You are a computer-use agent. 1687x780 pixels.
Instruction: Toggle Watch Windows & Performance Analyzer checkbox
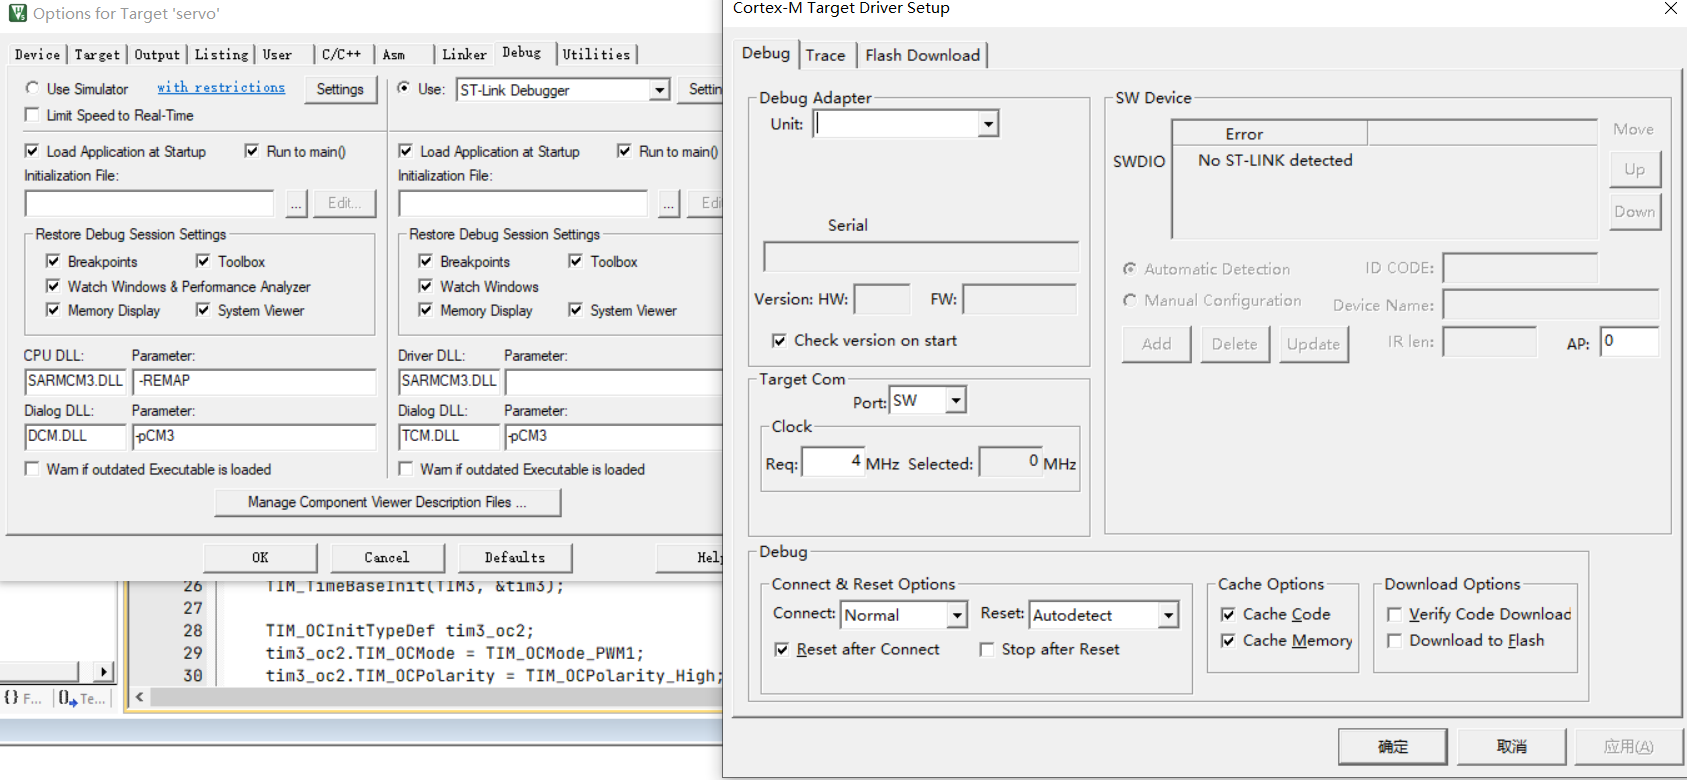click(53, 286)
